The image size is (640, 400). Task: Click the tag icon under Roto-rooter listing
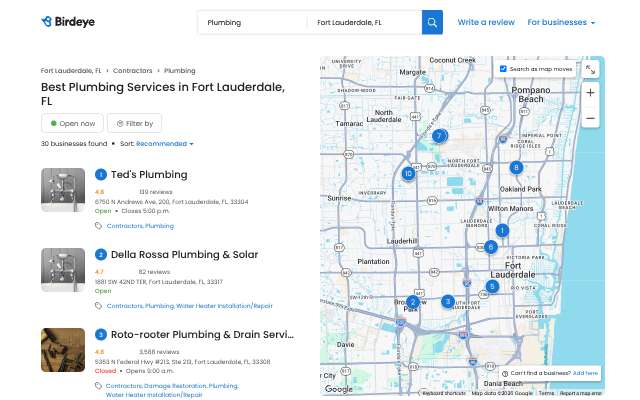coord(98,386)
